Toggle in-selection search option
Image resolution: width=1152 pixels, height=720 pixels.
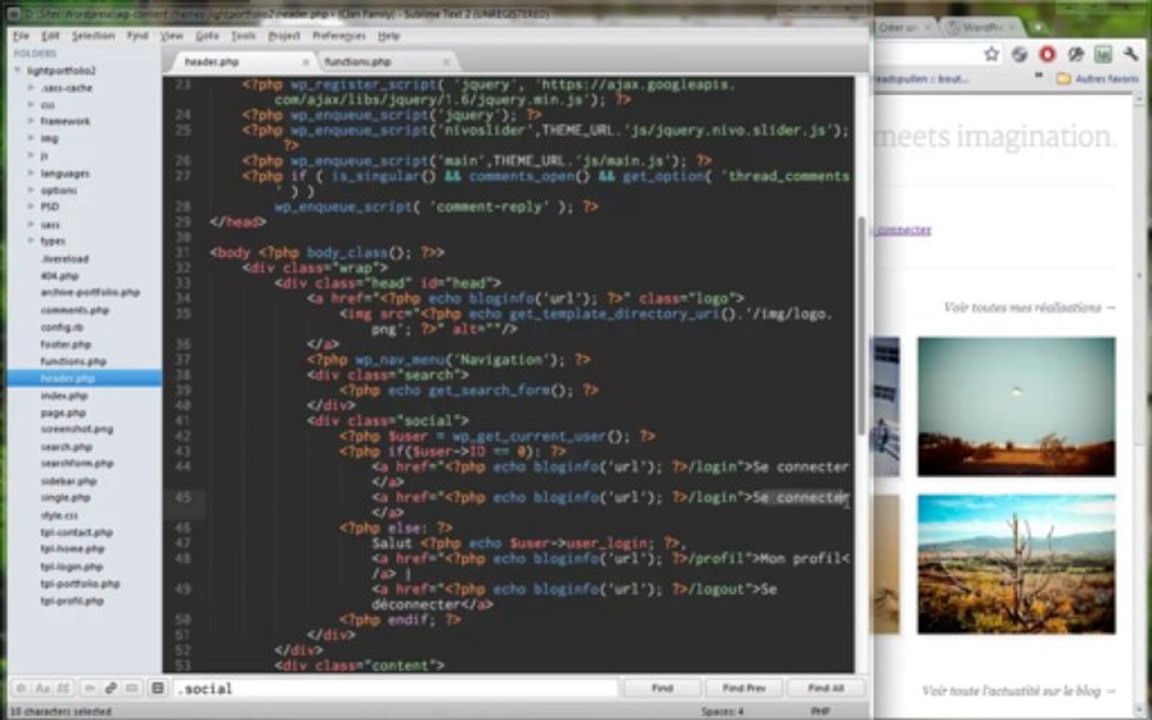tap(132, 688)
